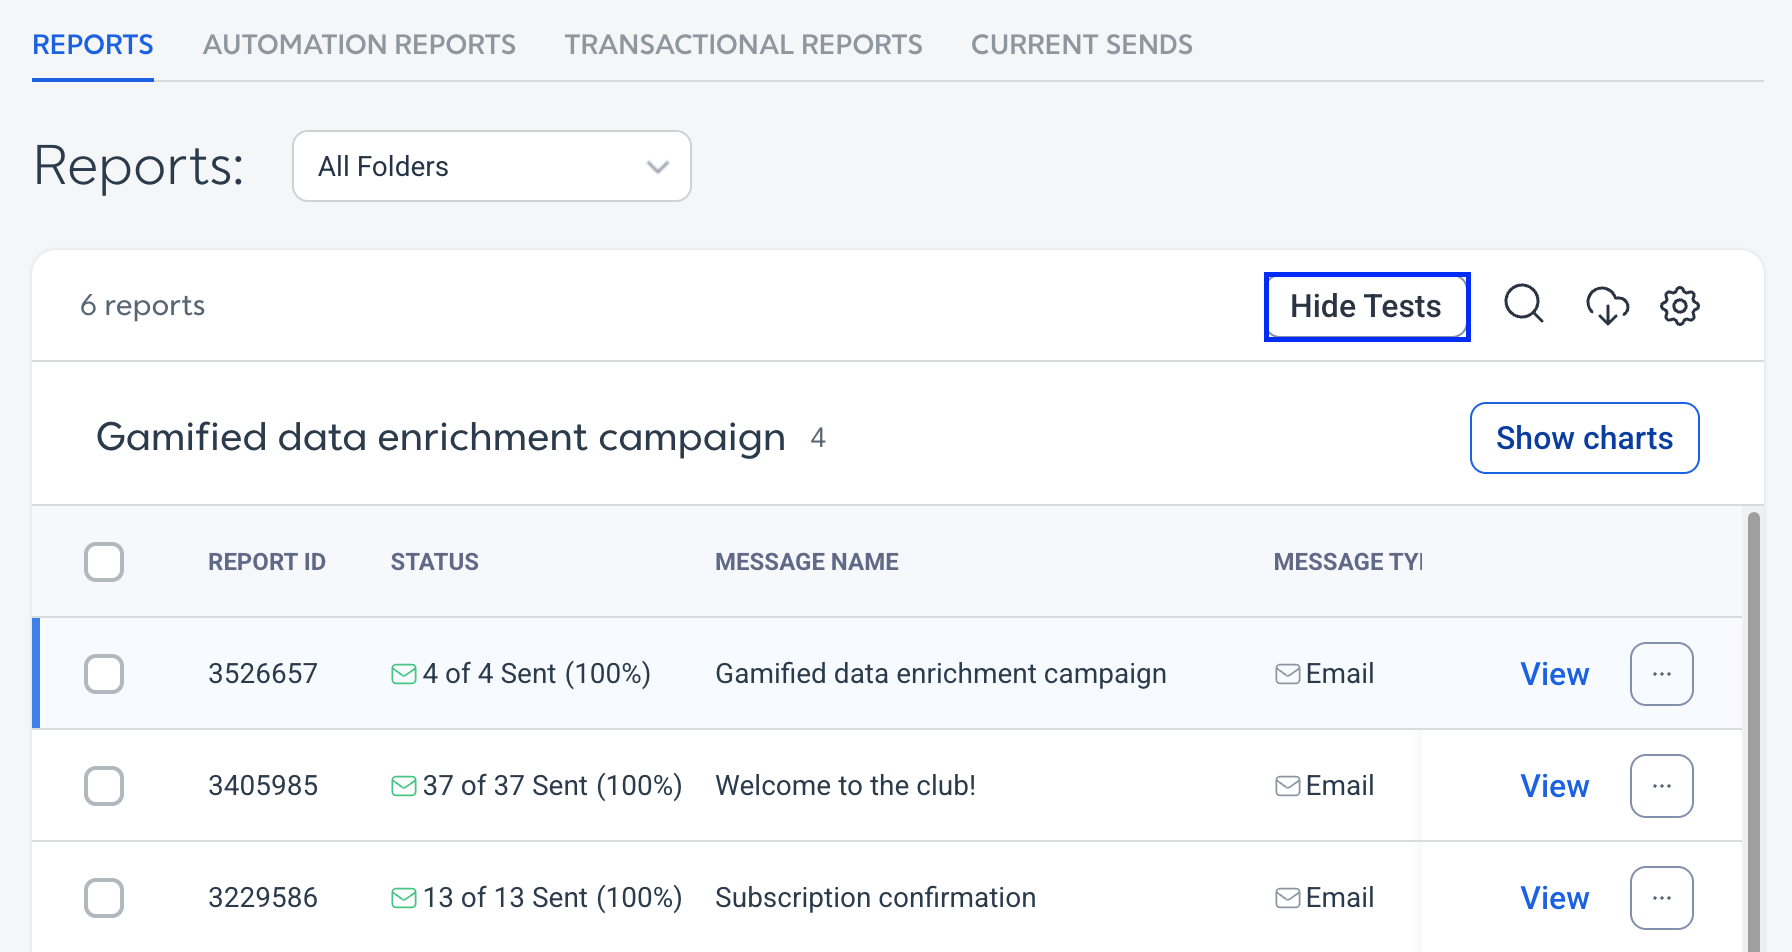Click envelope status icon beside 13 of 13 Sent
Screen dimensions: 1792x952
404,898
